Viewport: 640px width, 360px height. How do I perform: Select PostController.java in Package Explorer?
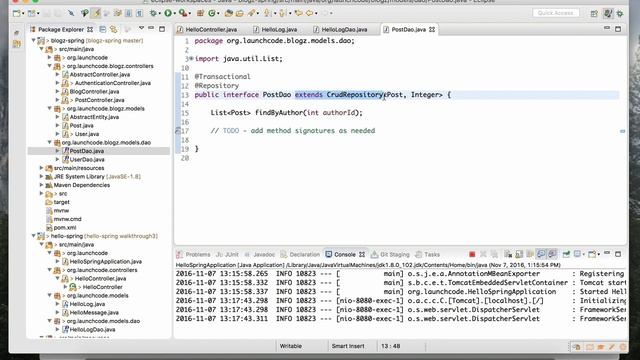[x=100, y=100]
